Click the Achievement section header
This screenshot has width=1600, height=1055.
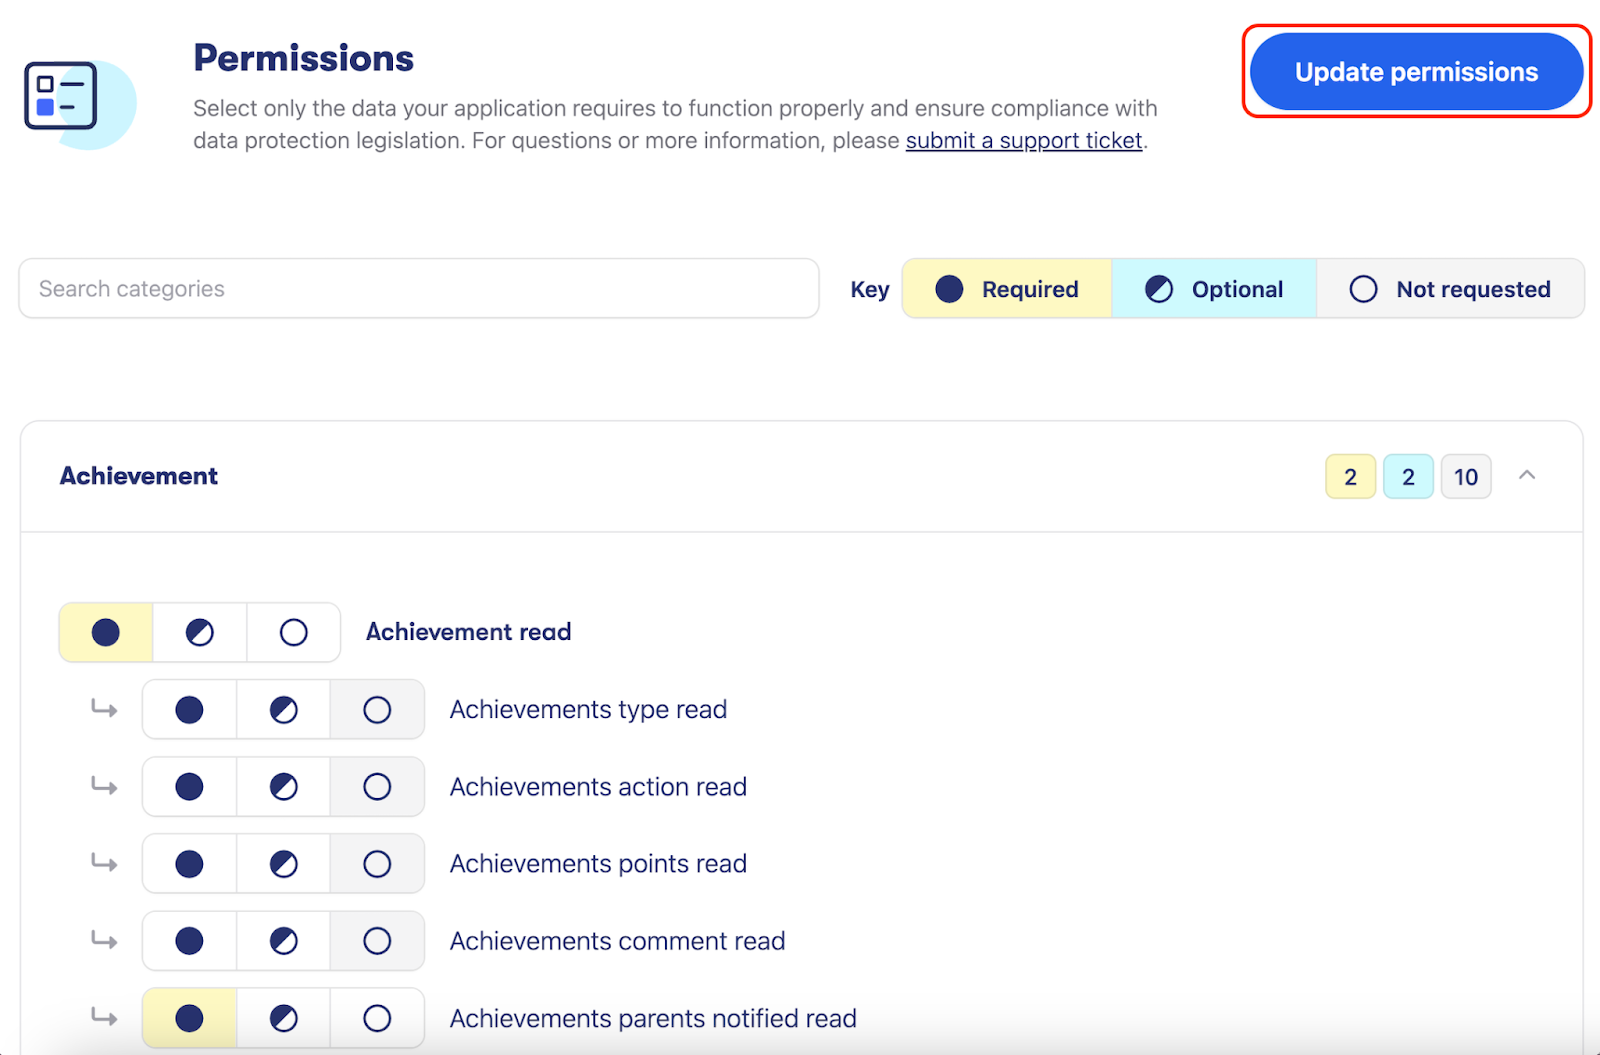(x=138, y=476)
